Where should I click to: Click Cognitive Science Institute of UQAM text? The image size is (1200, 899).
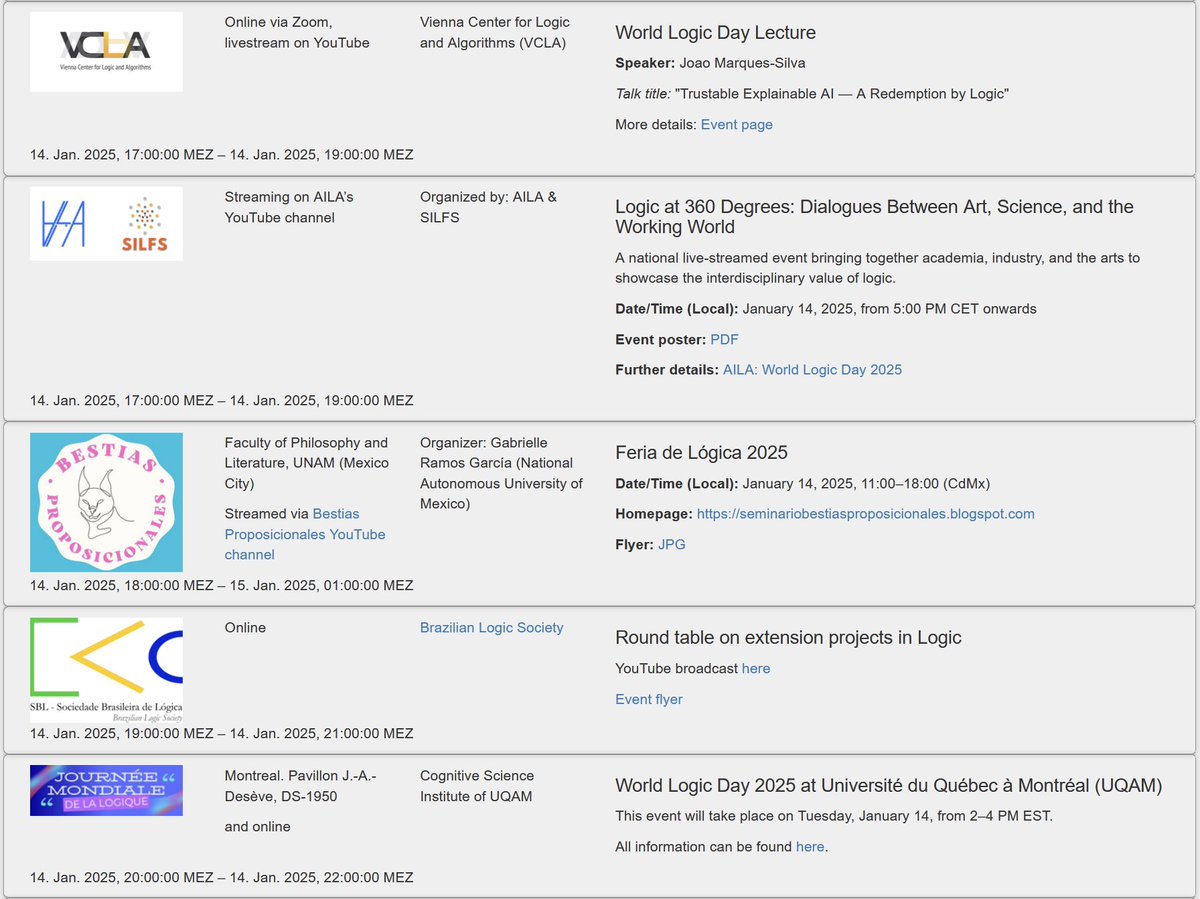pyautogui.click(x=477, y=786)
